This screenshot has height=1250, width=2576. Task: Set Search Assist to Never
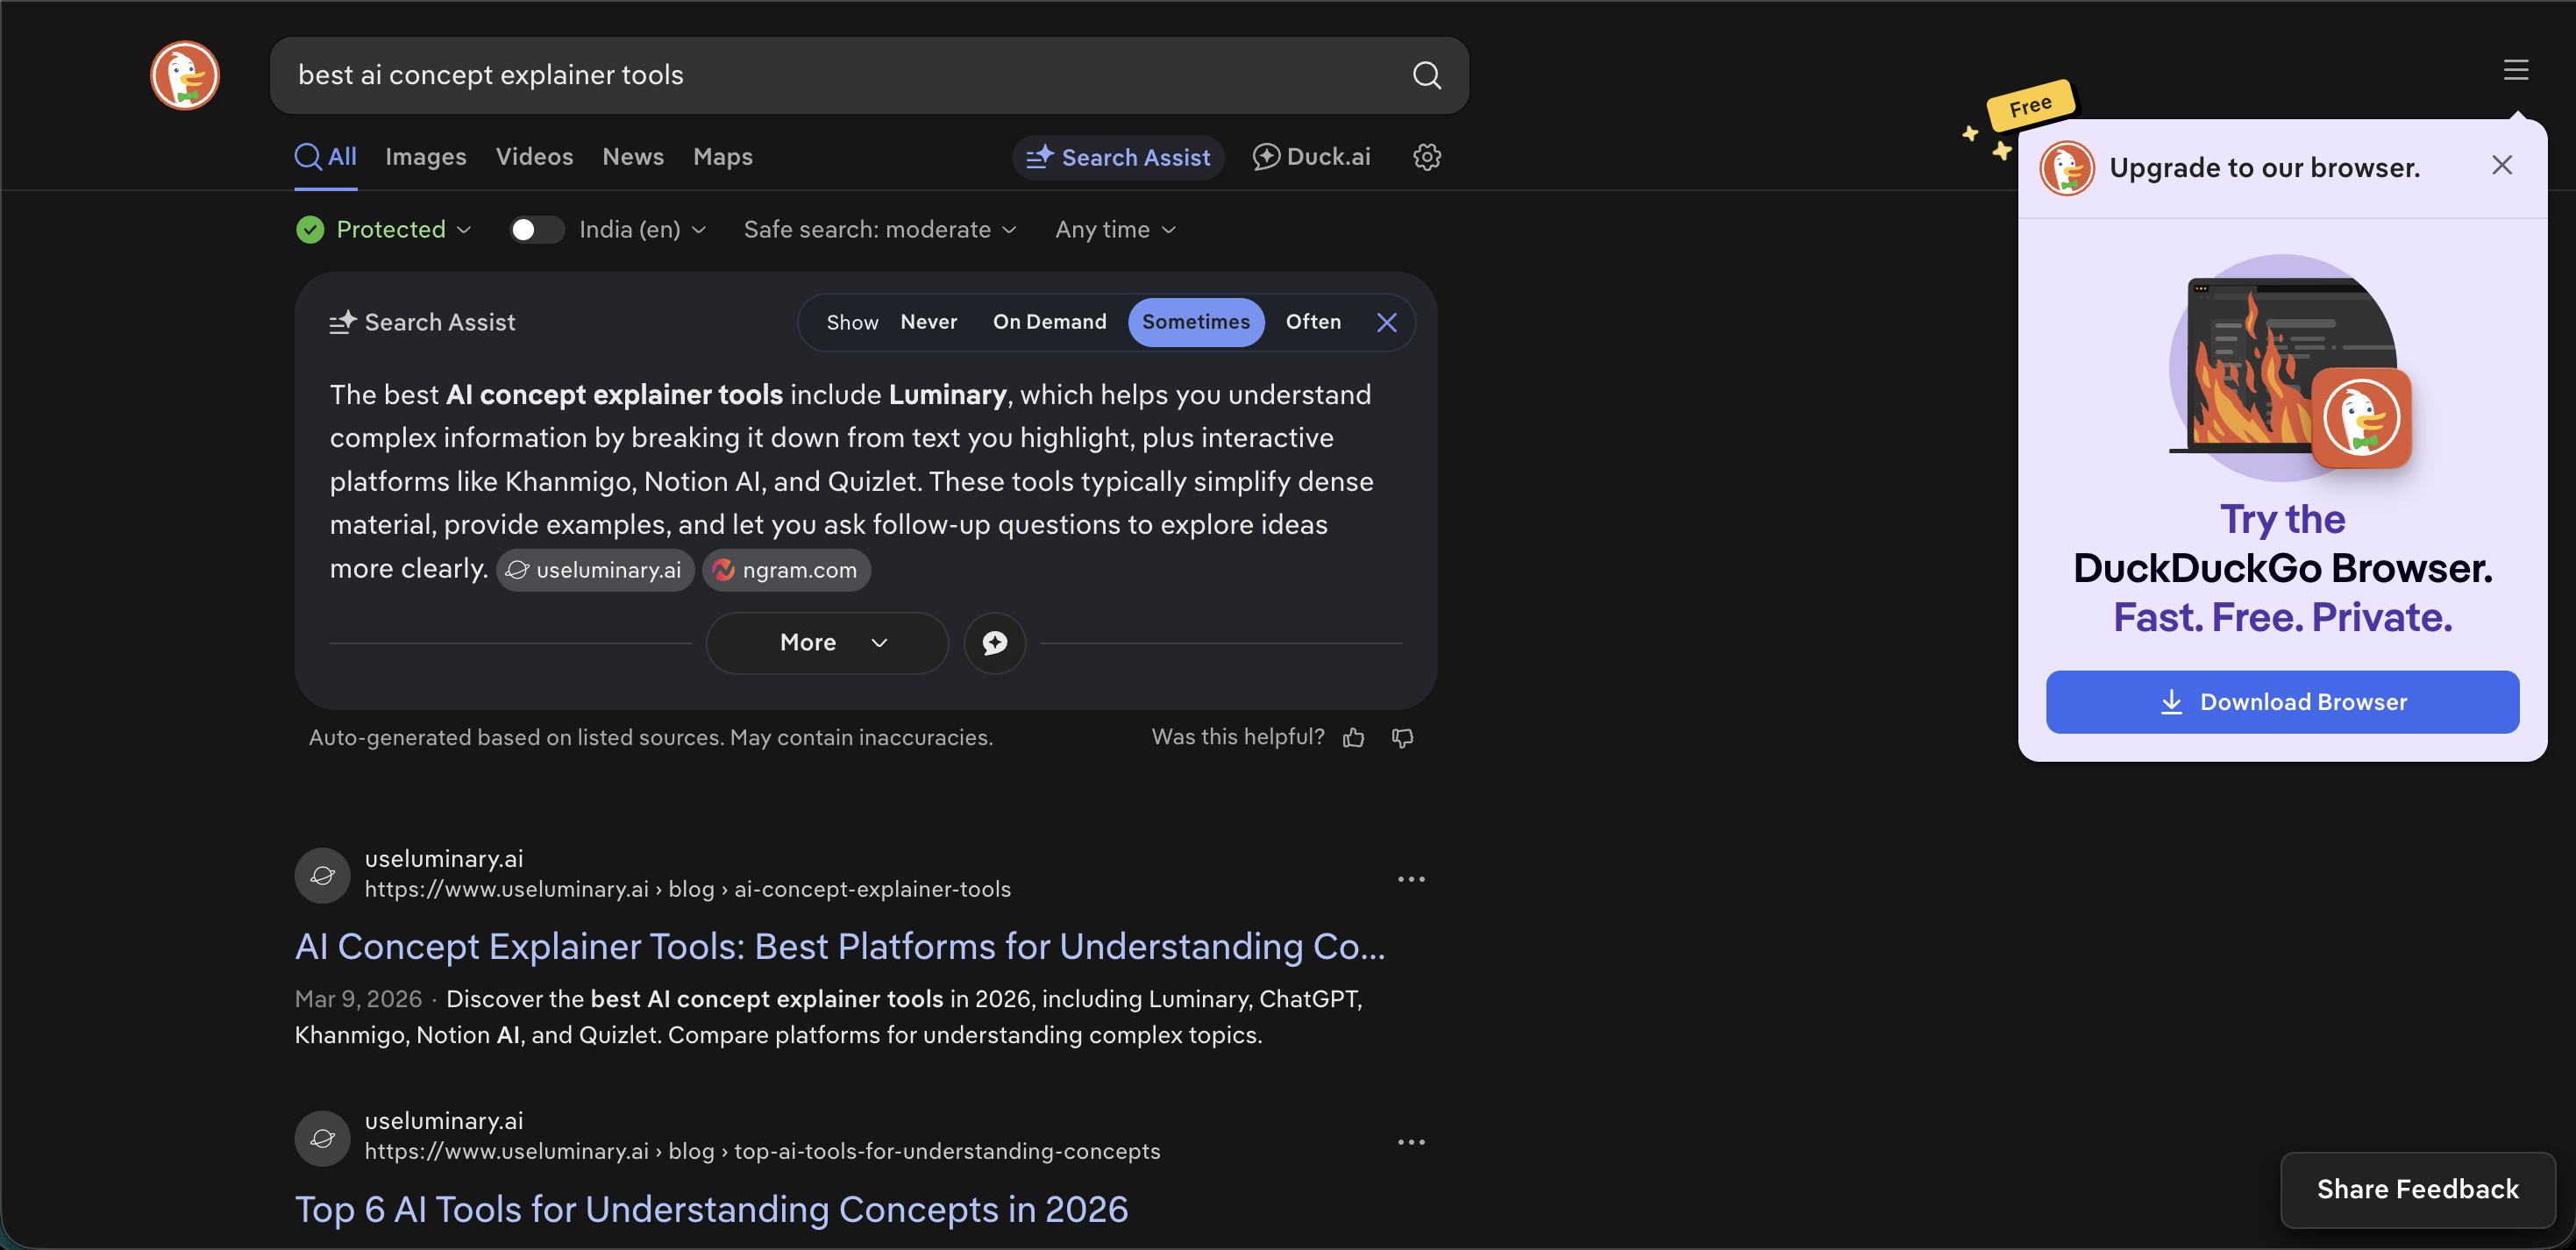tap(928, 322)
